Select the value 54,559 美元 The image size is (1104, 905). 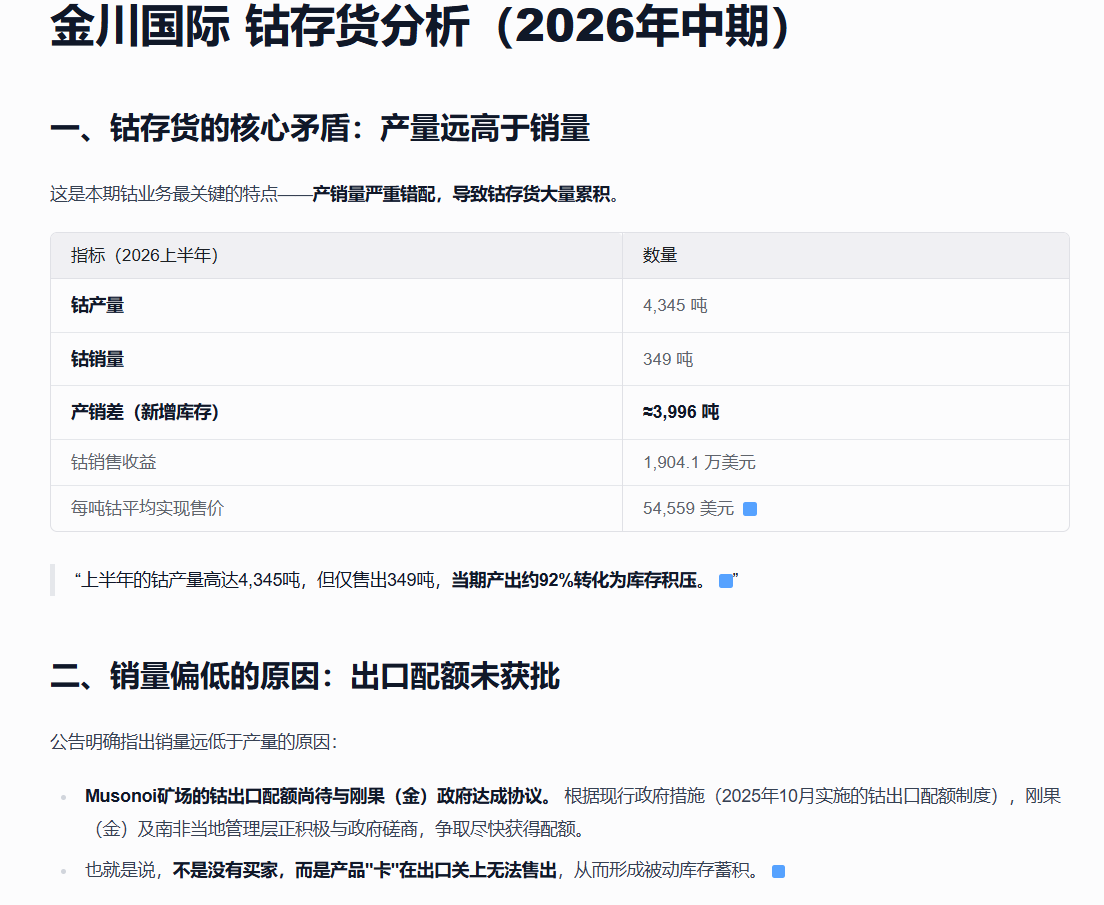coord(688,508)
